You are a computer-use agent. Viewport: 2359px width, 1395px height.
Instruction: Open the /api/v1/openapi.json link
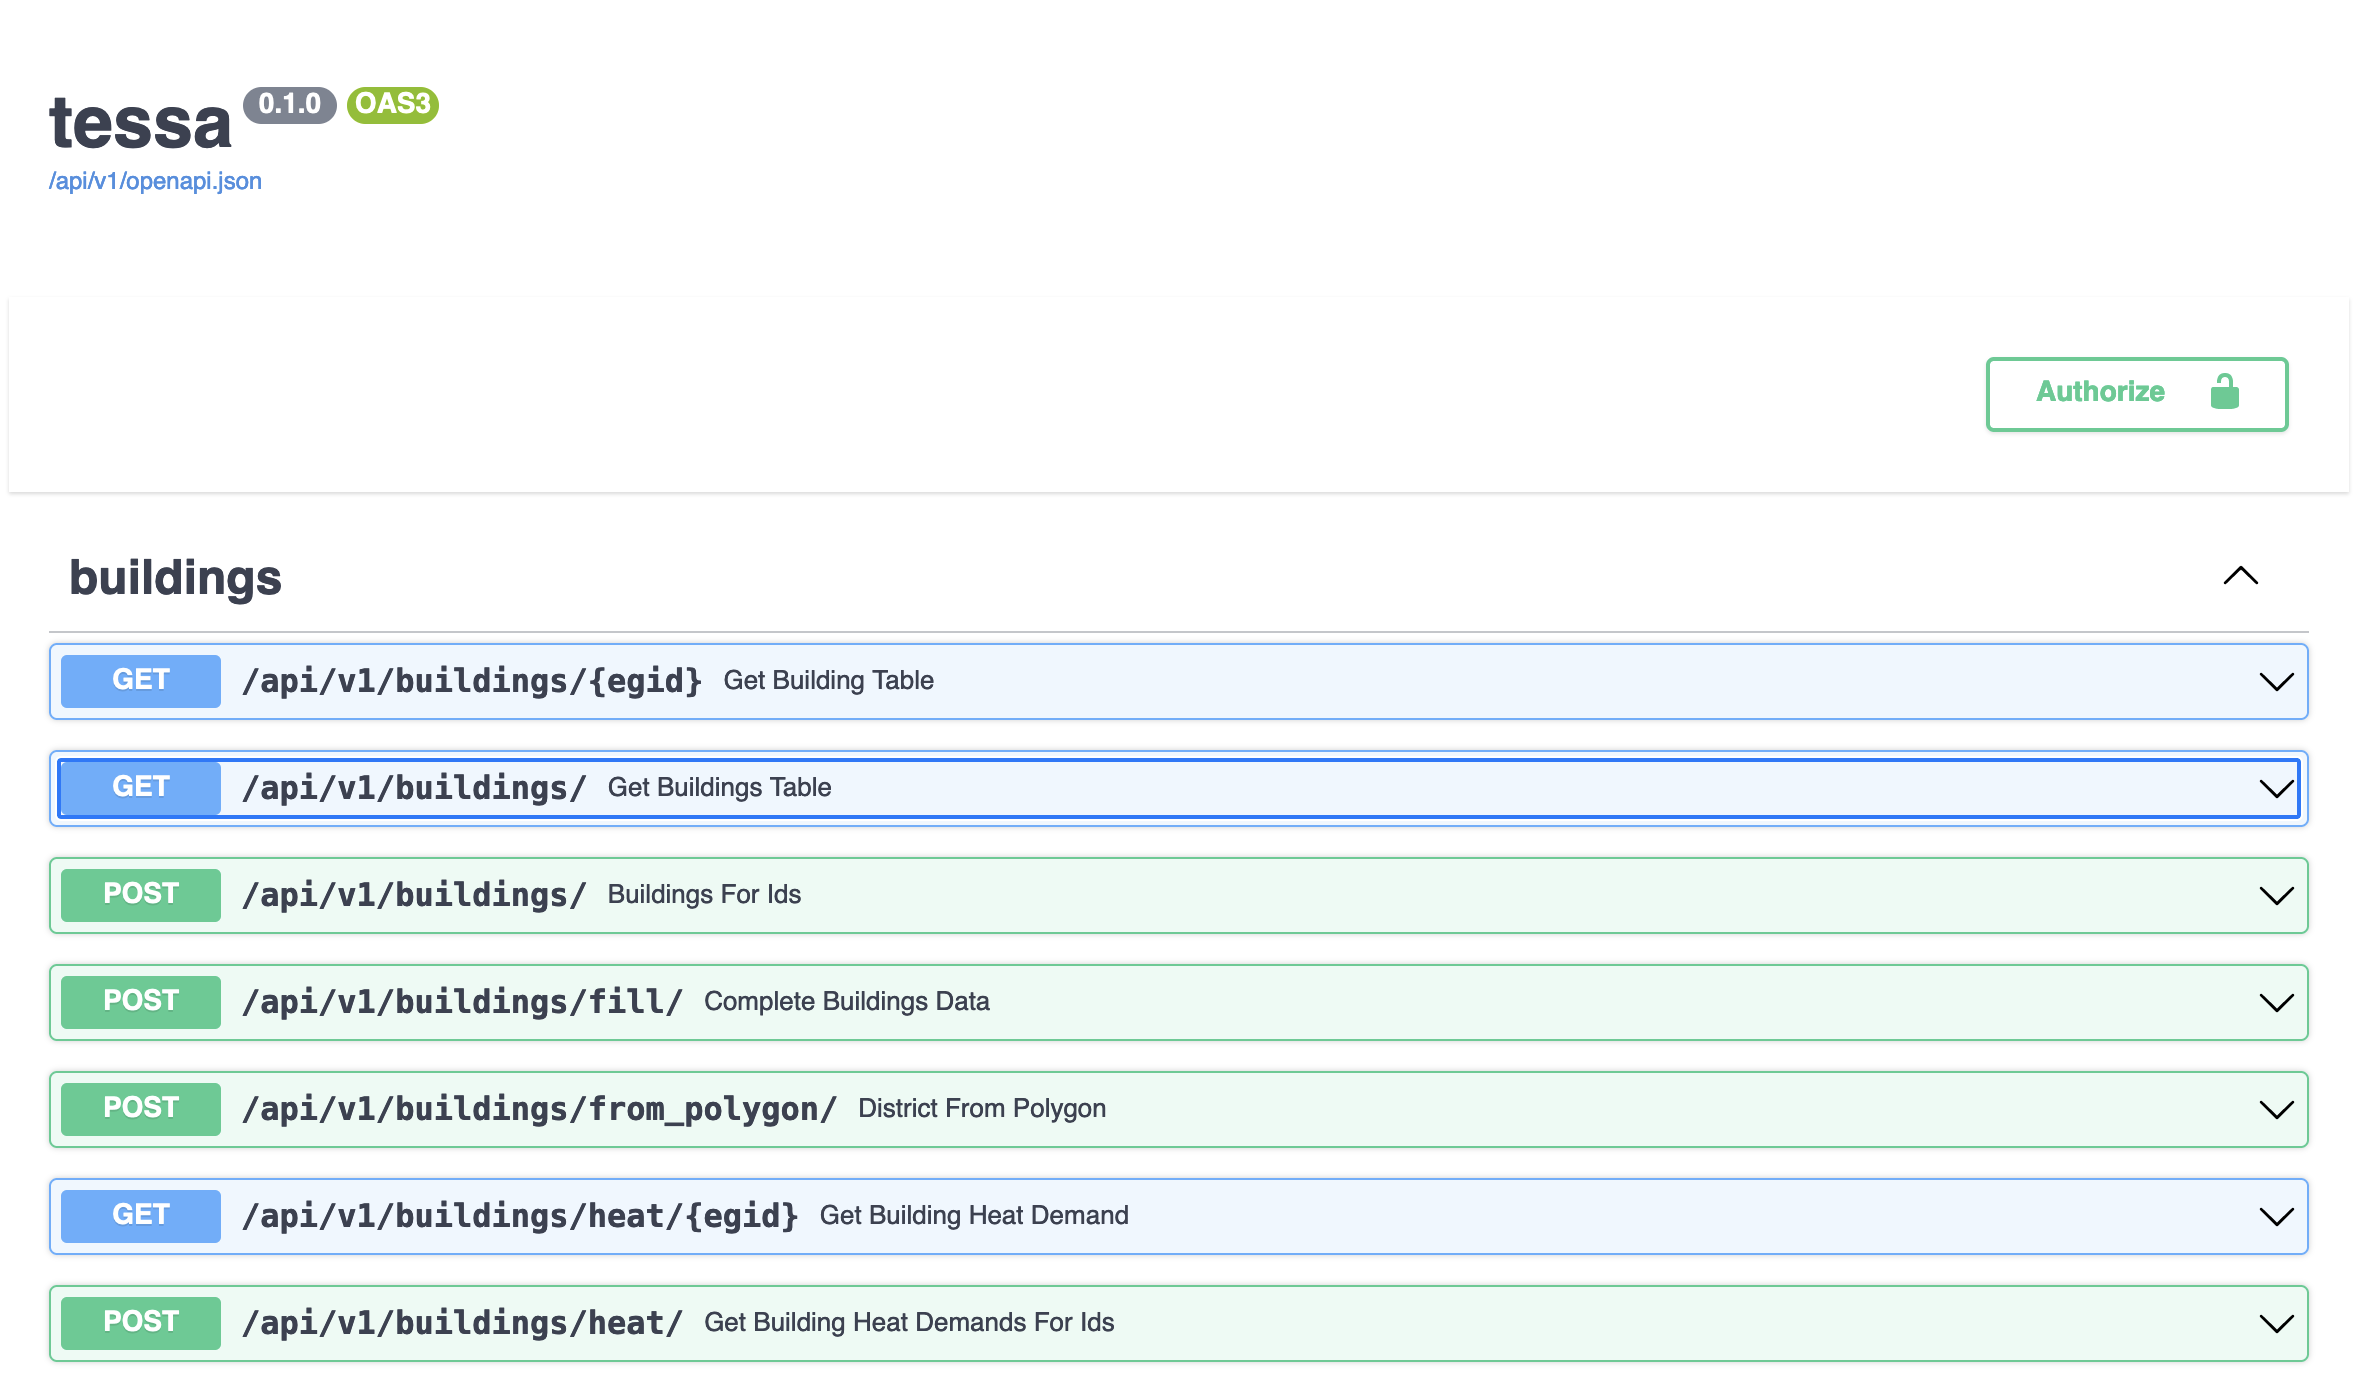[155, 181]
